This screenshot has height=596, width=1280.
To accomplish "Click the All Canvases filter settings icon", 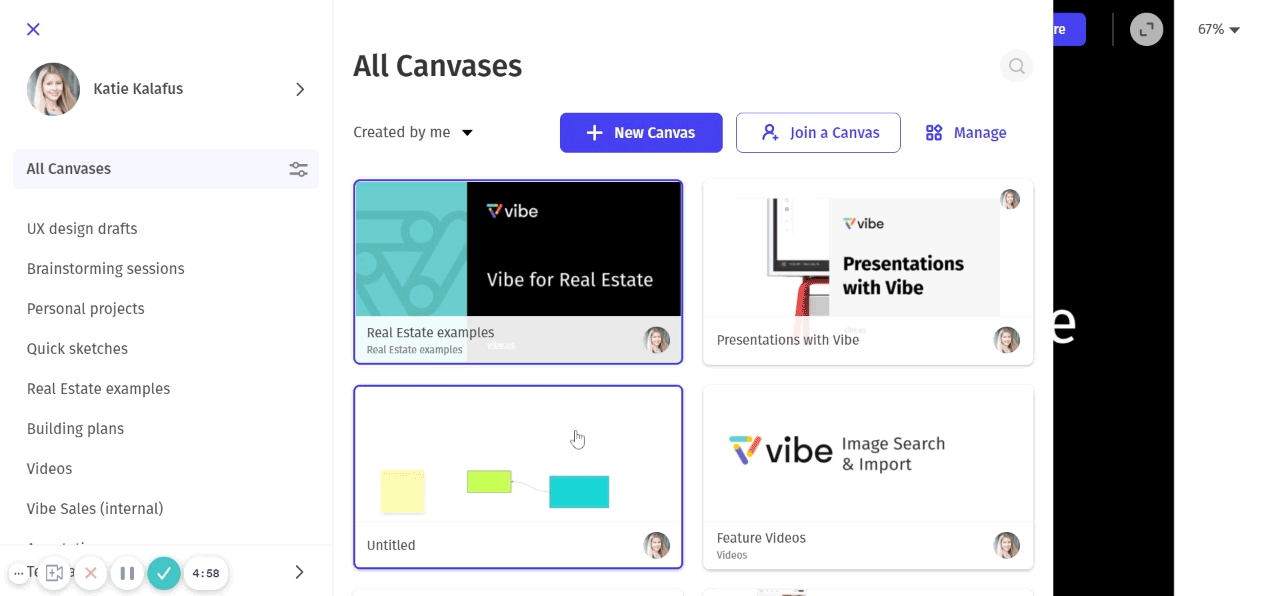I will click(x=298, y=169).
